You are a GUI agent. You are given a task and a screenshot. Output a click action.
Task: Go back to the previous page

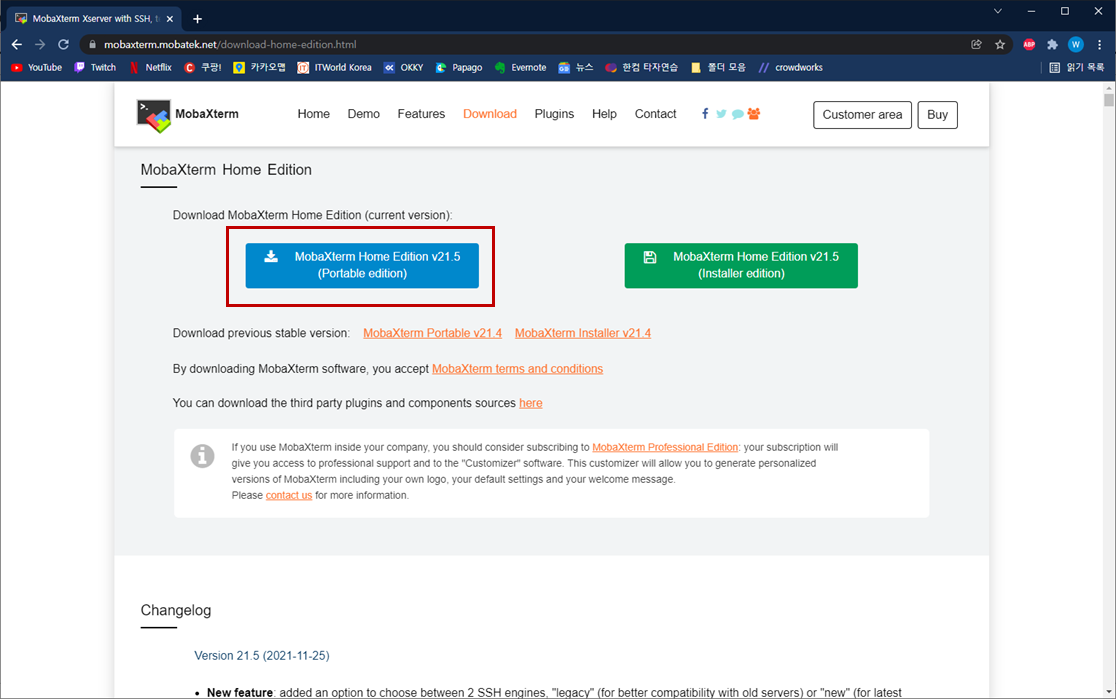pos(17,44)
